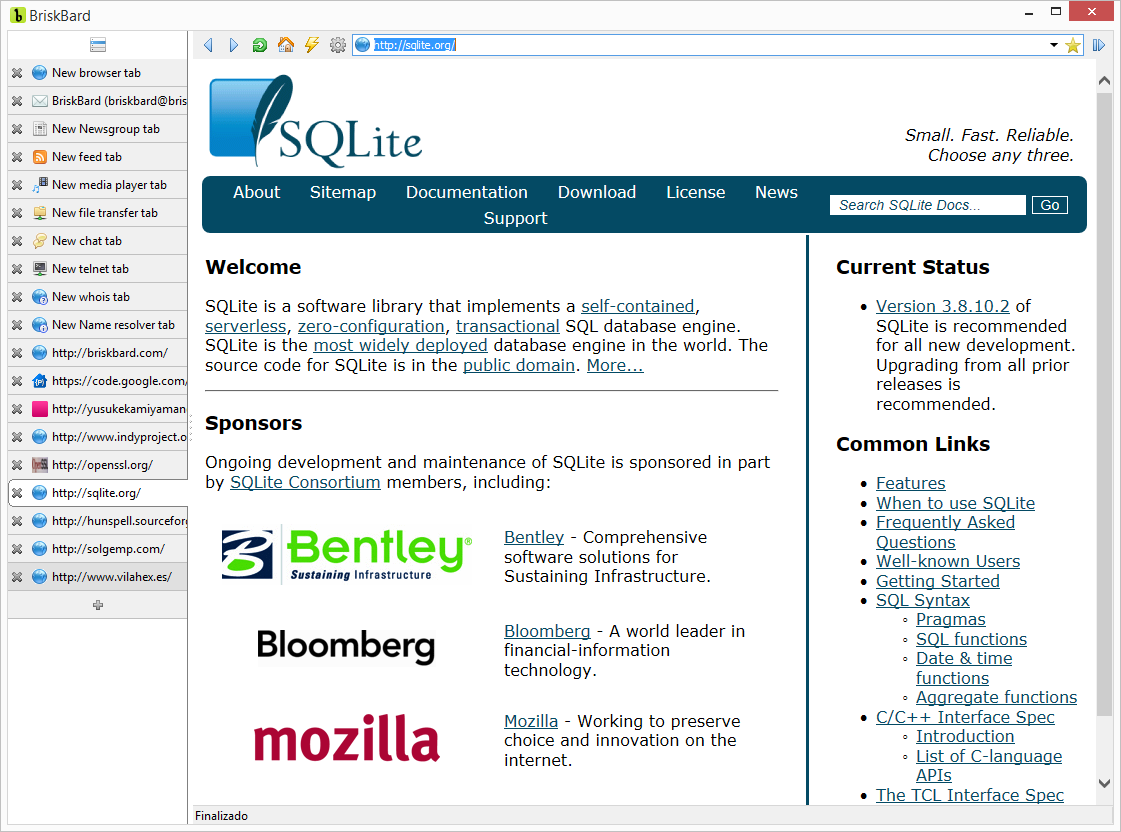Click the tab list layout icon above tabs
This screenshot has height=832, width=1121.
(x=98, y=45)
